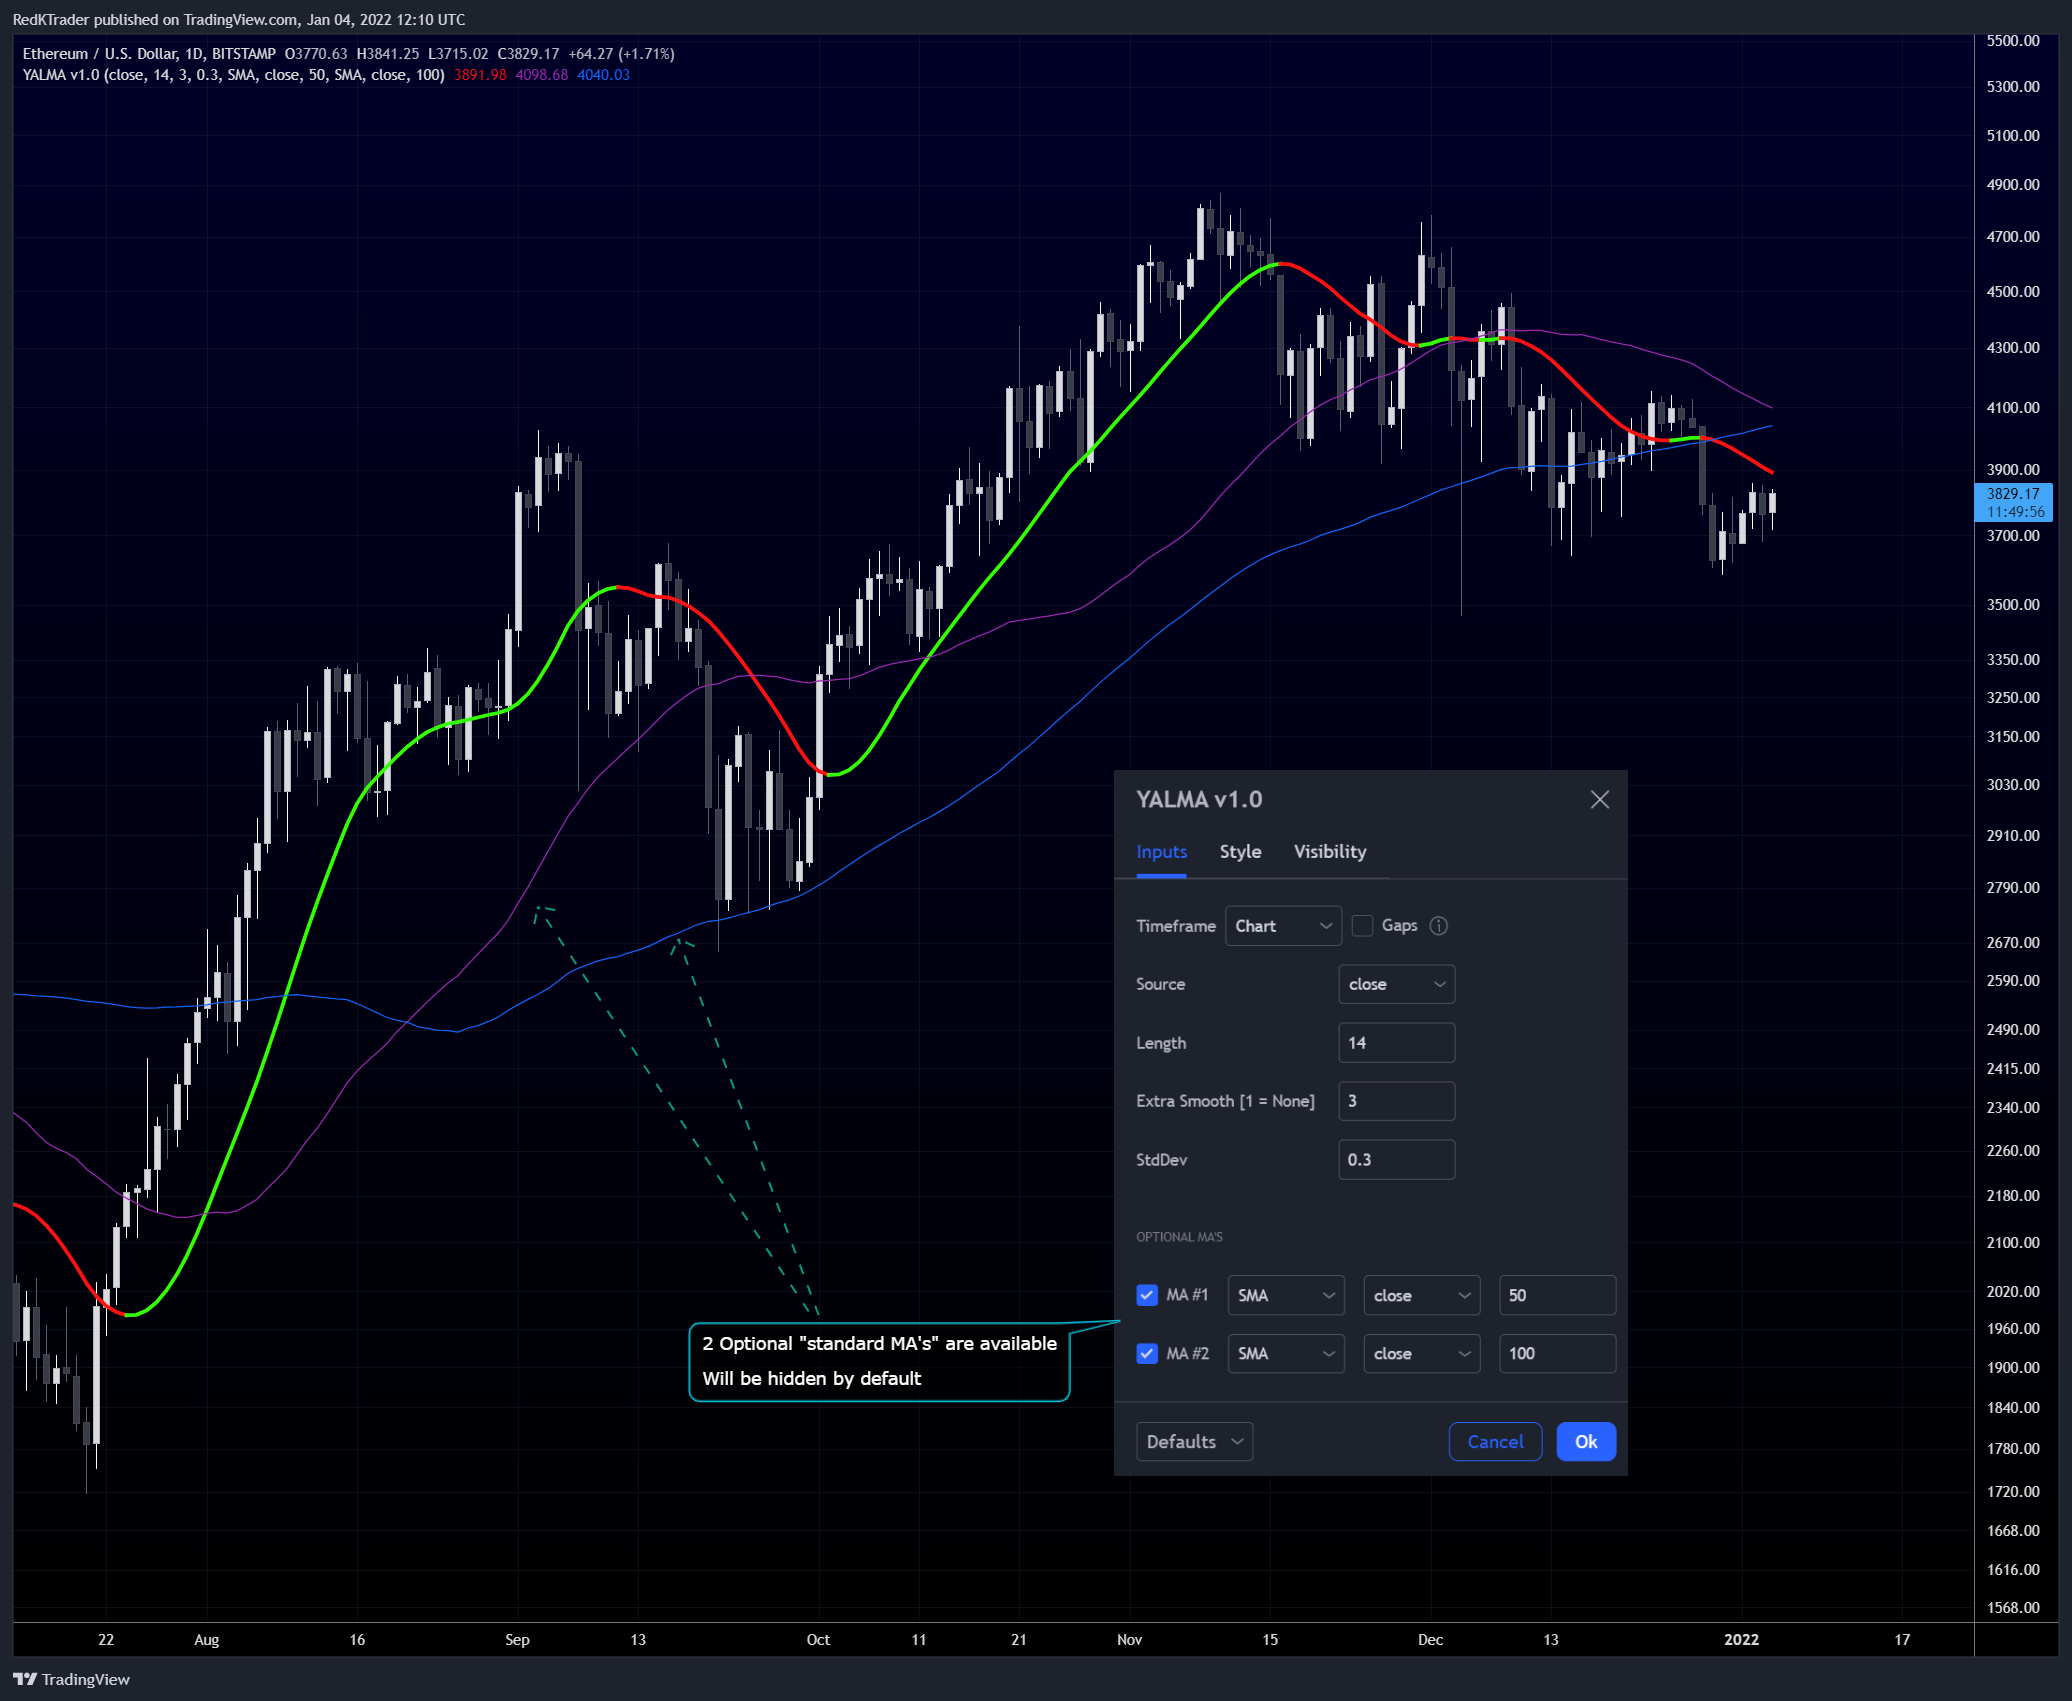The image size is (2072, 1701).
Task: Click the Extra Smooth input field
Action: click(1396, 1100)
